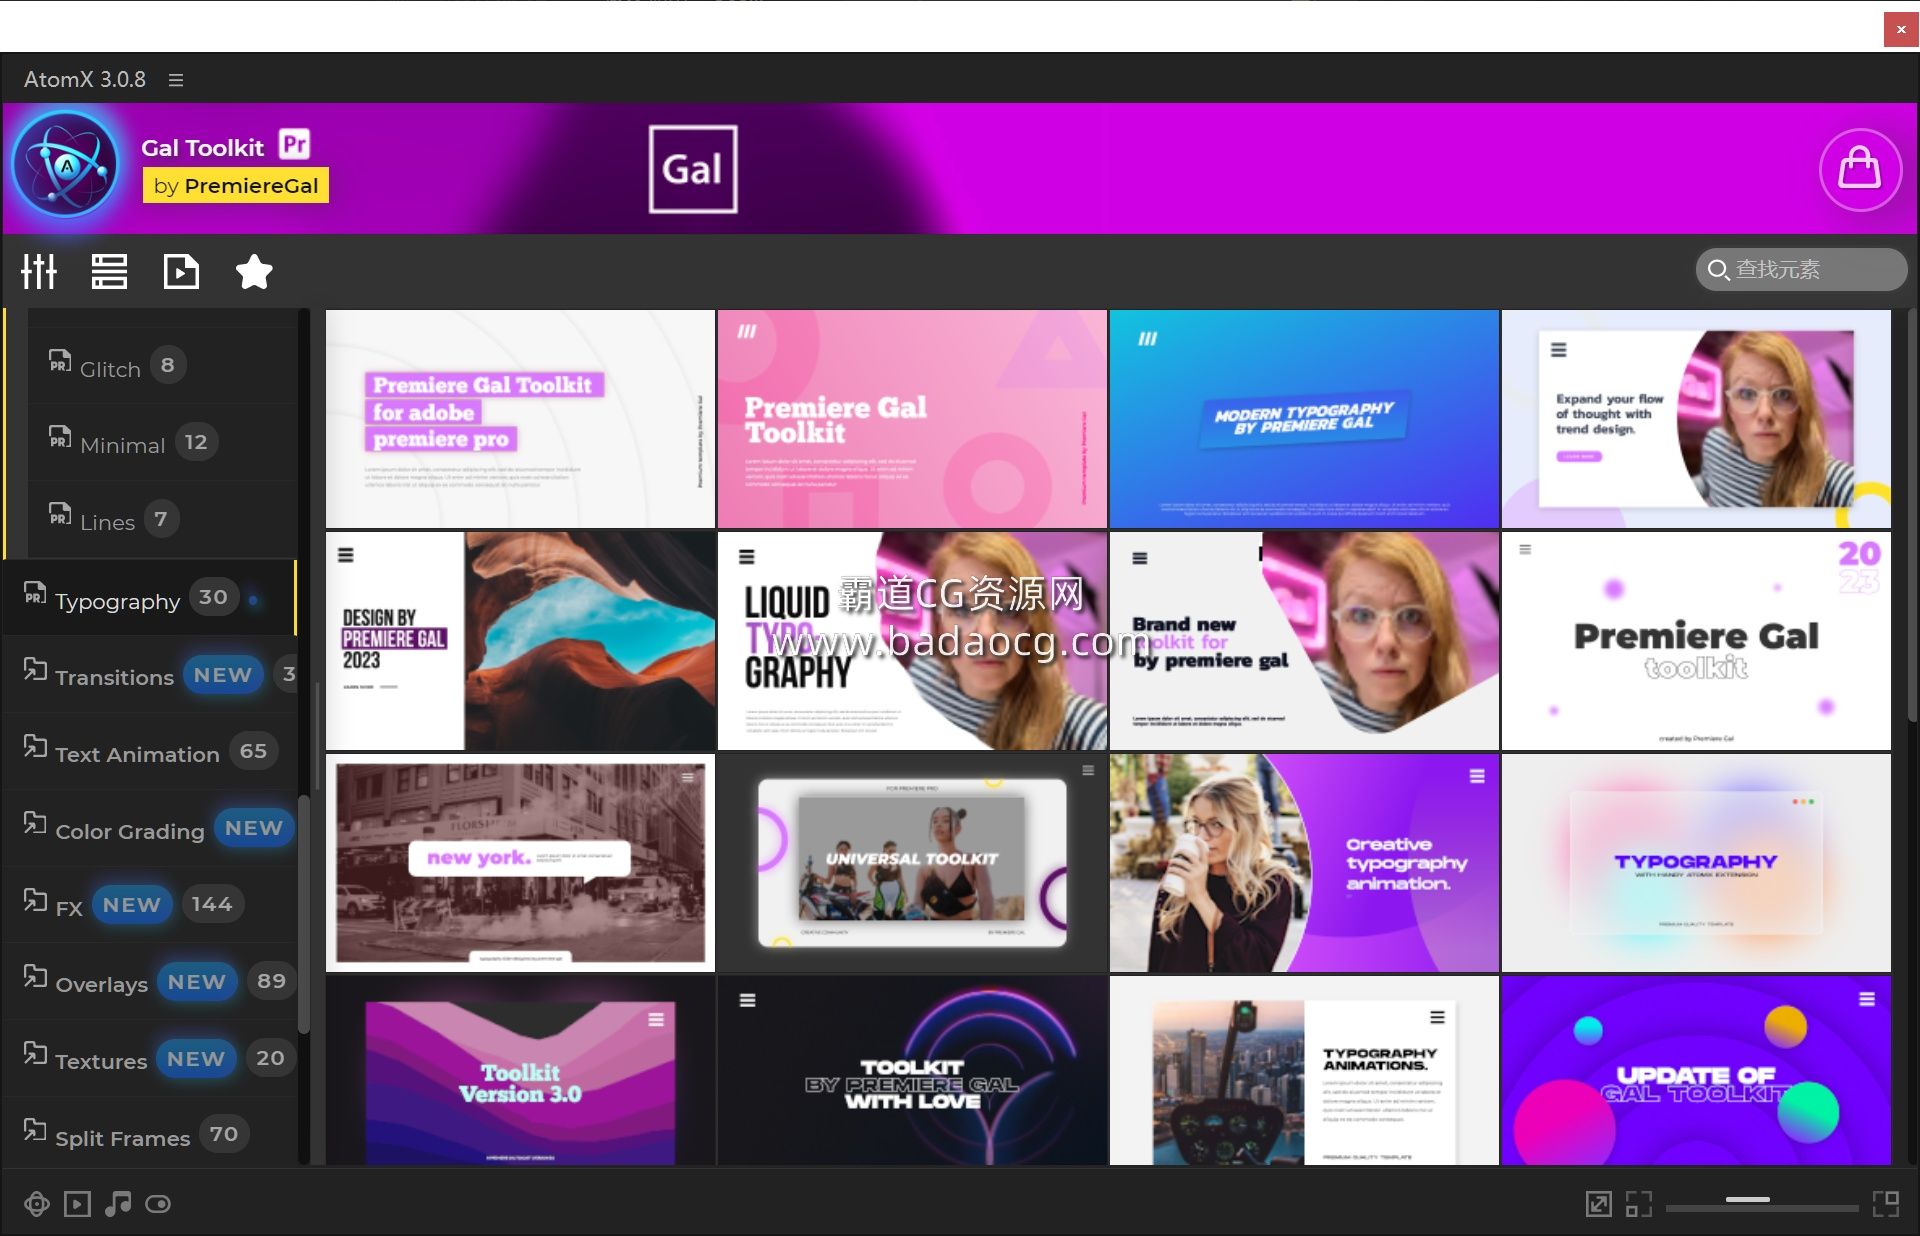Select the Glitch subcategory
This screenshot has width=1920, height=1236.
tap(162, 365)
